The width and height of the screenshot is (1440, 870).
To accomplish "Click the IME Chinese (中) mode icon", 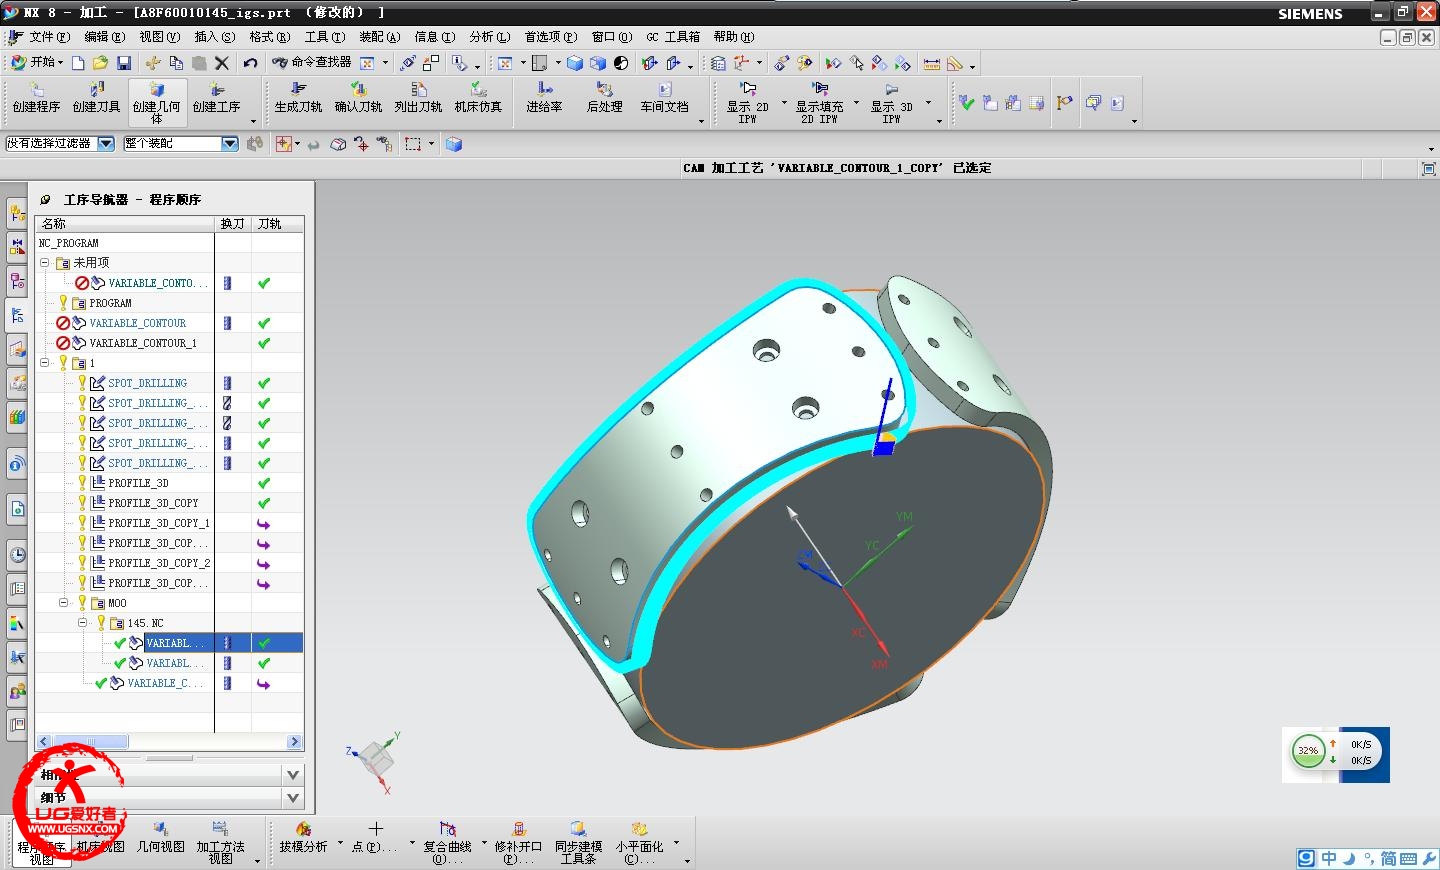I will (x=1329, y=858).
